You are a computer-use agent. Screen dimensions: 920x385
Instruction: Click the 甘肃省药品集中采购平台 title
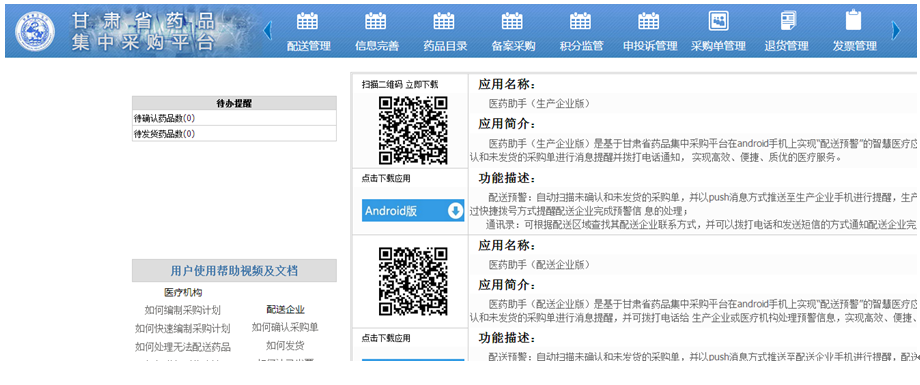(144, 32)
